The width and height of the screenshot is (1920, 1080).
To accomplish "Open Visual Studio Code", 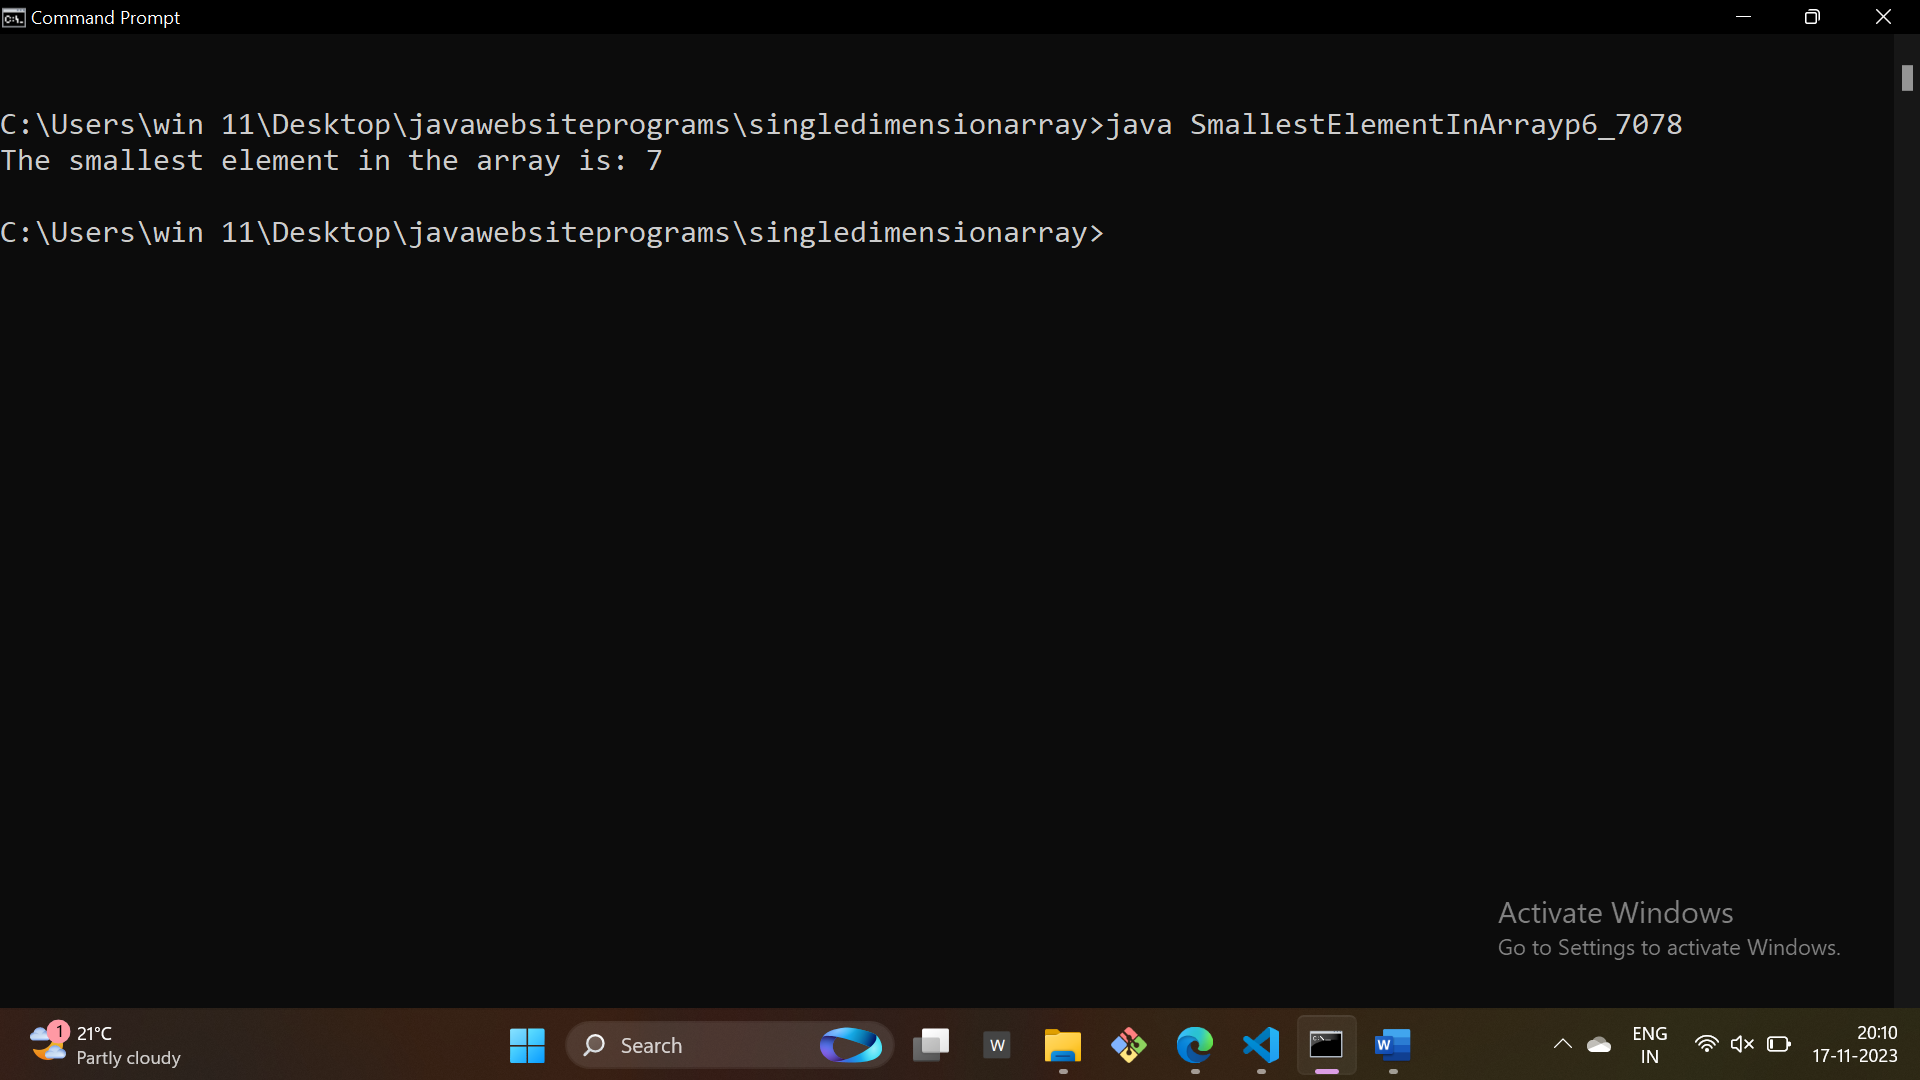I will click(1261, 1045).
